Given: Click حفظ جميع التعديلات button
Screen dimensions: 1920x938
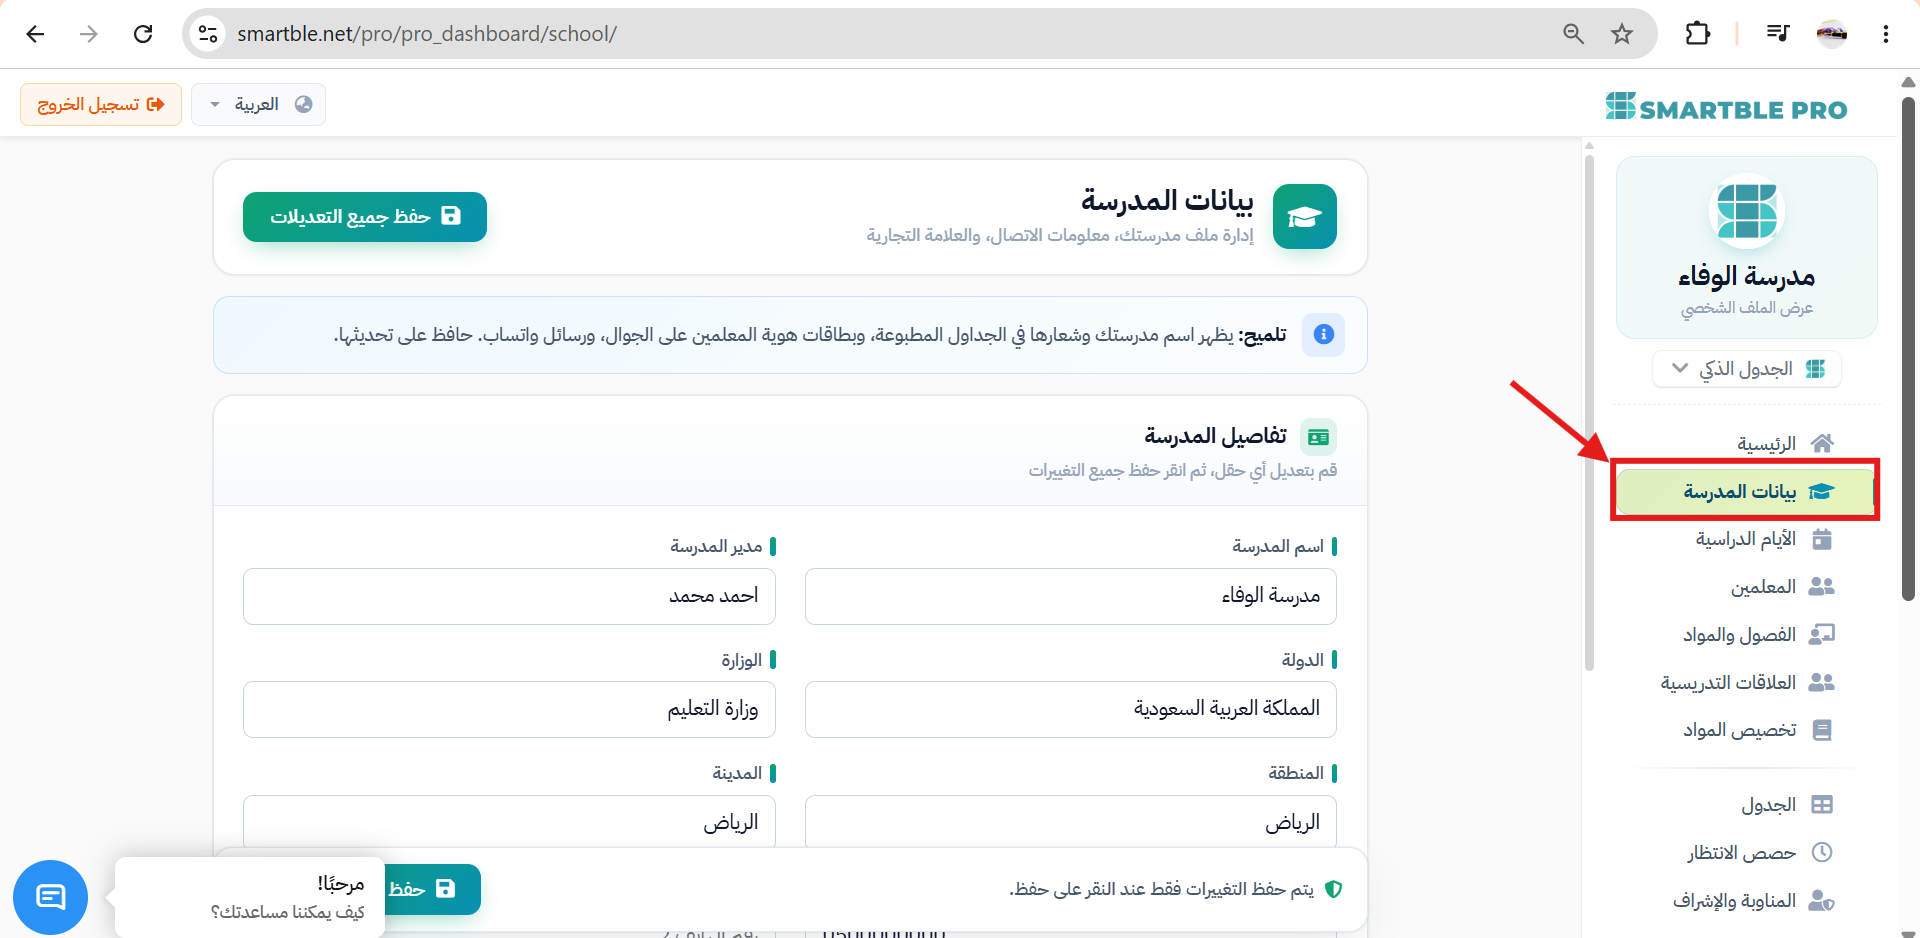Looking at the screenshot, I should click(x=365, y=217).
